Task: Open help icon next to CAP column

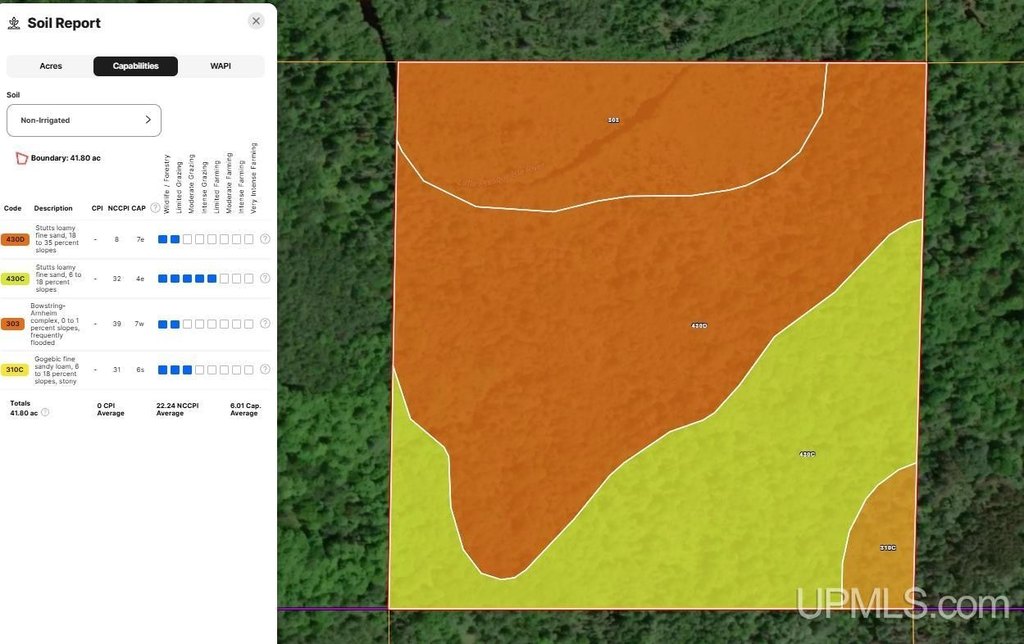Action: 155,209
